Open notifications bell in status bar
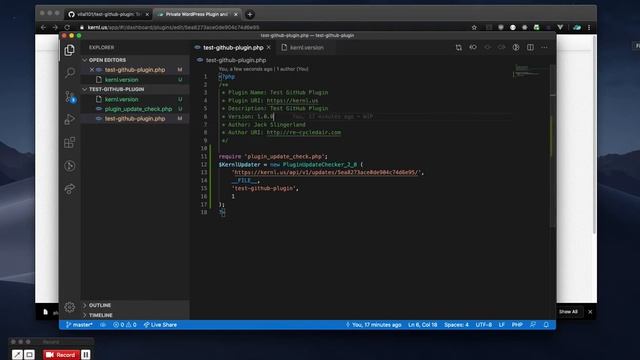 tap(546, 325)
